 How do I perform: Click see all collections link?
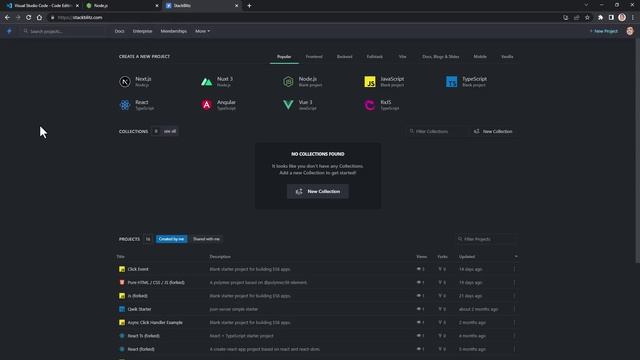pyautogui.click(x=170, y=131)
